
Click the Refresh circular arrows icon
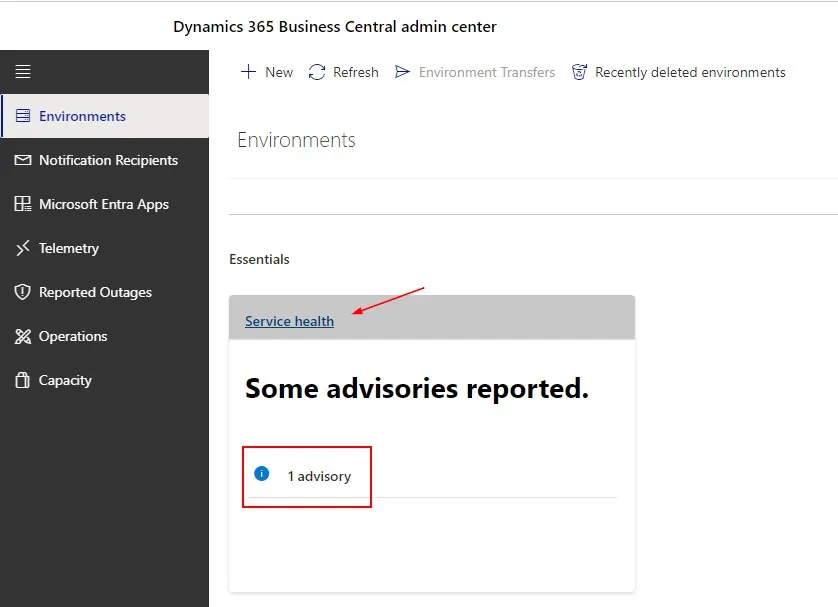[x=317, y=72]
